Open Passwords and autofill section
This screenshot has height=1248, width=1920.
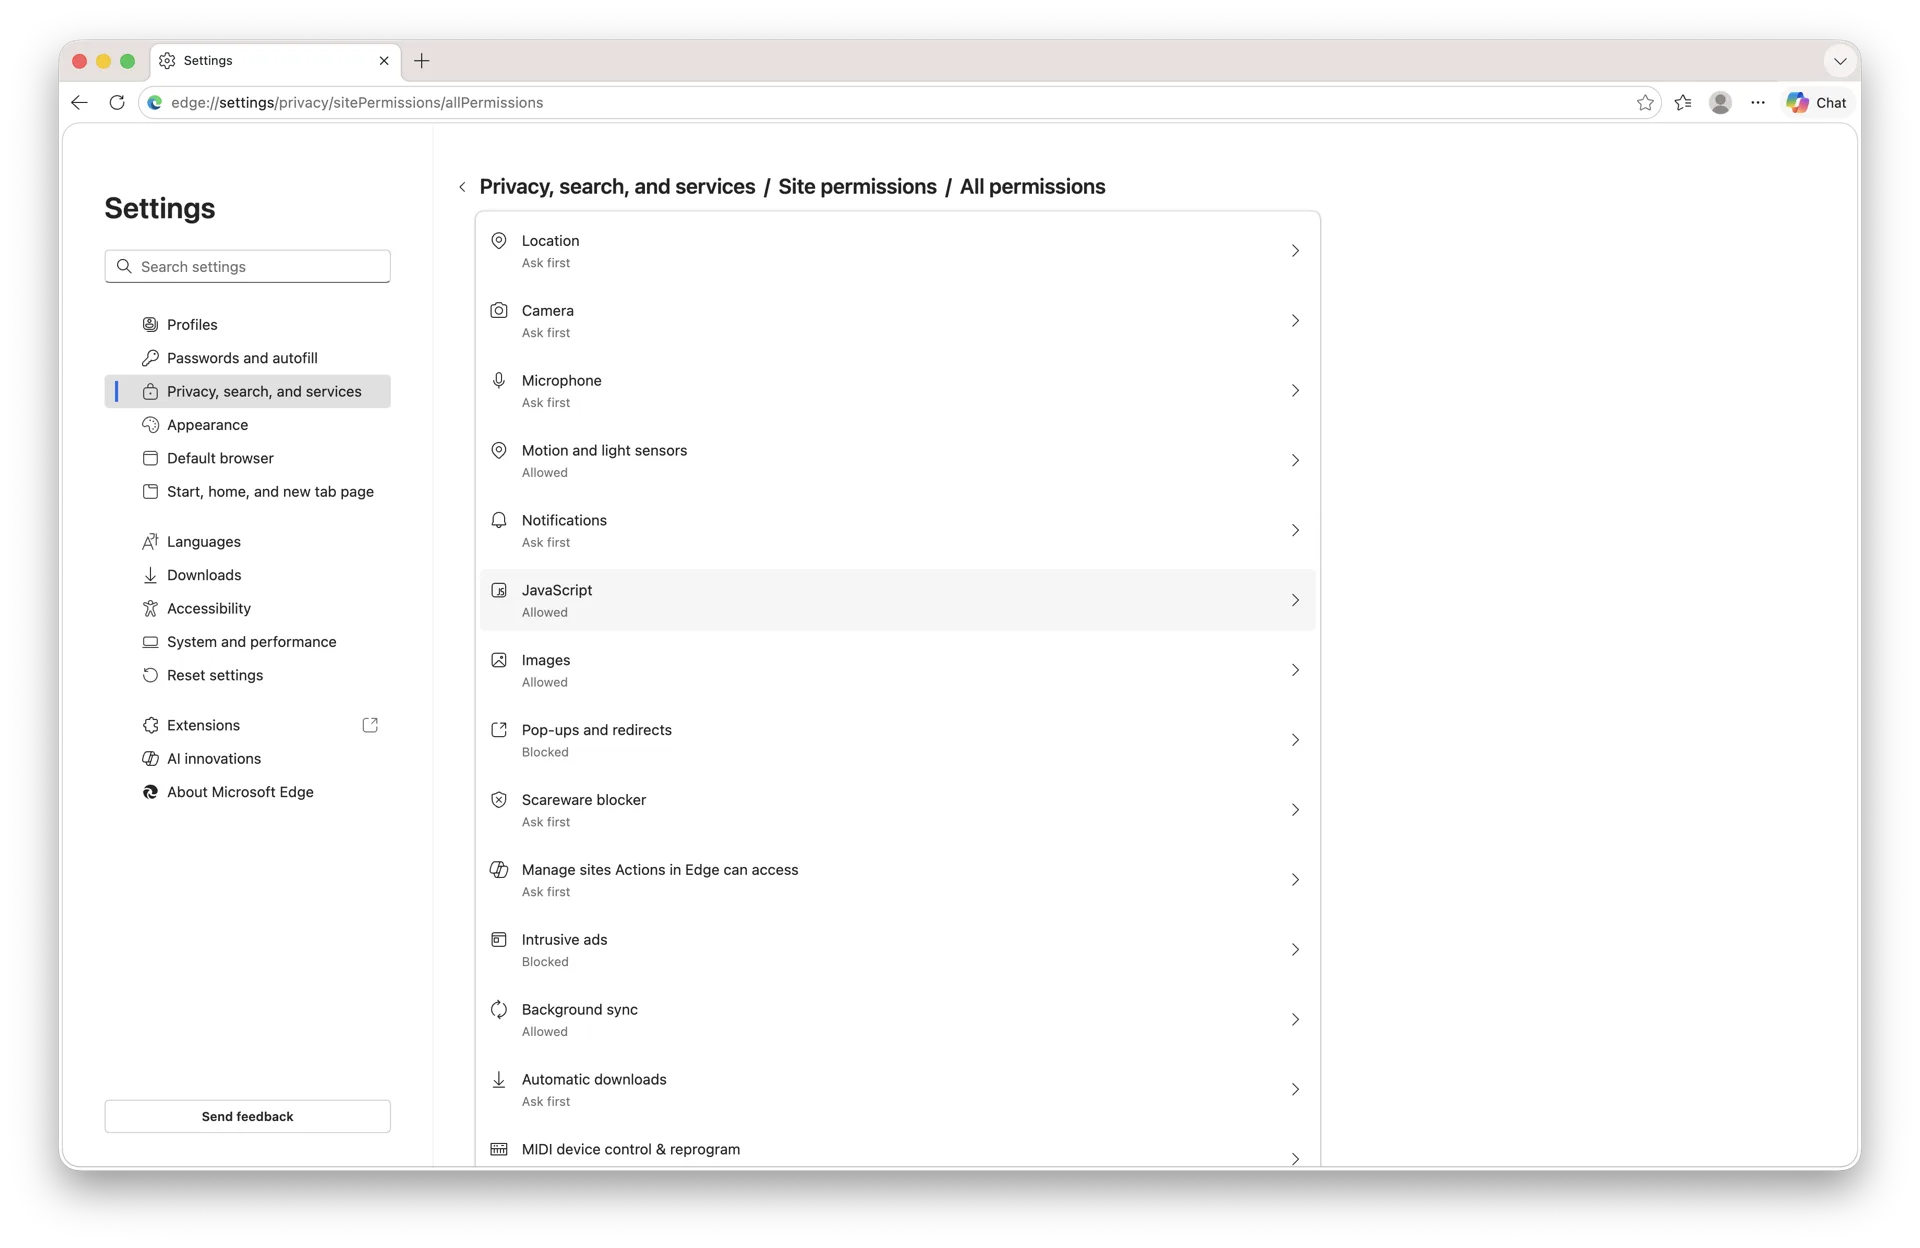click(x=247, y=358)
